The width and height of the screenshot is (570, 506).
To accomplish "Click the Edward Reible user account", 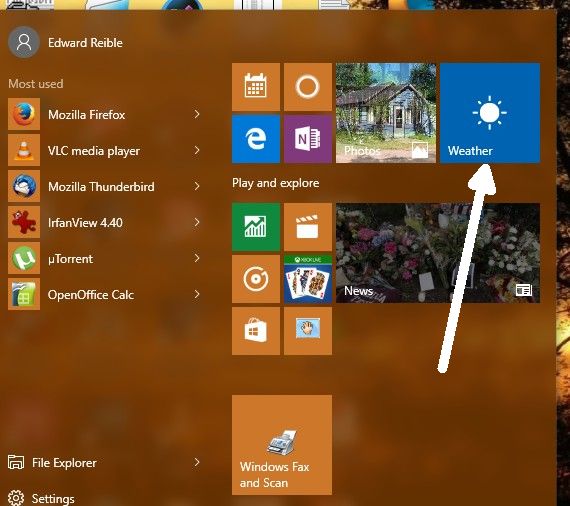I will click(x=66, y=43).
